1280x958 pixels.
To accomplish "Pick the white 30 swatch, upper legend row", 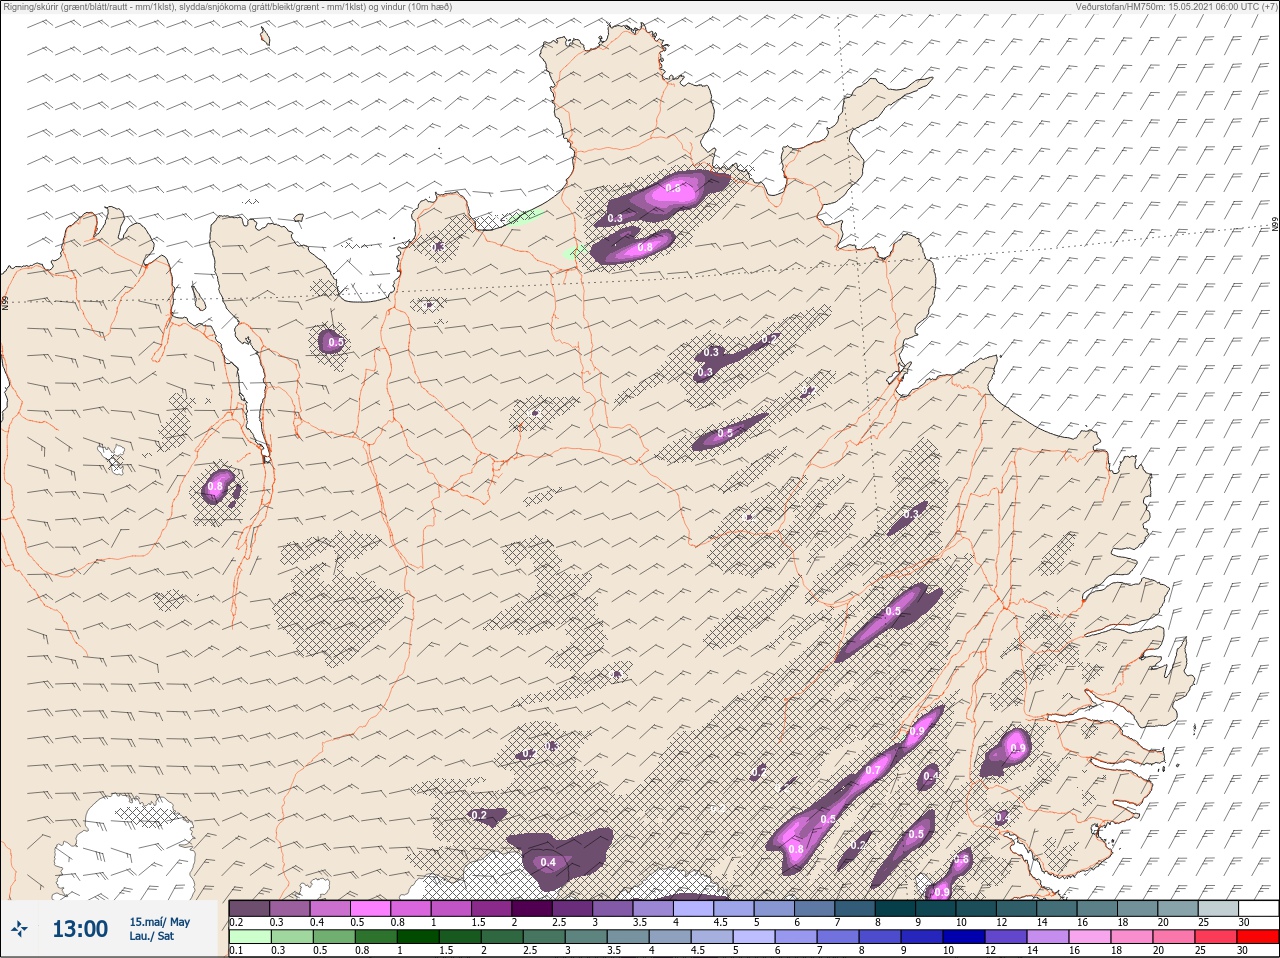I will 1258,908.
